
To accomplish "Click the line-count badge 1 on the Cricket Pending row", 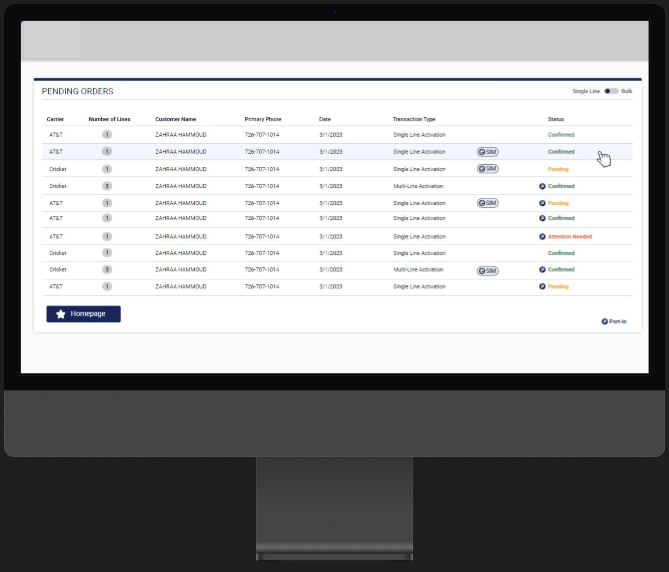I will tap(107, 169).
